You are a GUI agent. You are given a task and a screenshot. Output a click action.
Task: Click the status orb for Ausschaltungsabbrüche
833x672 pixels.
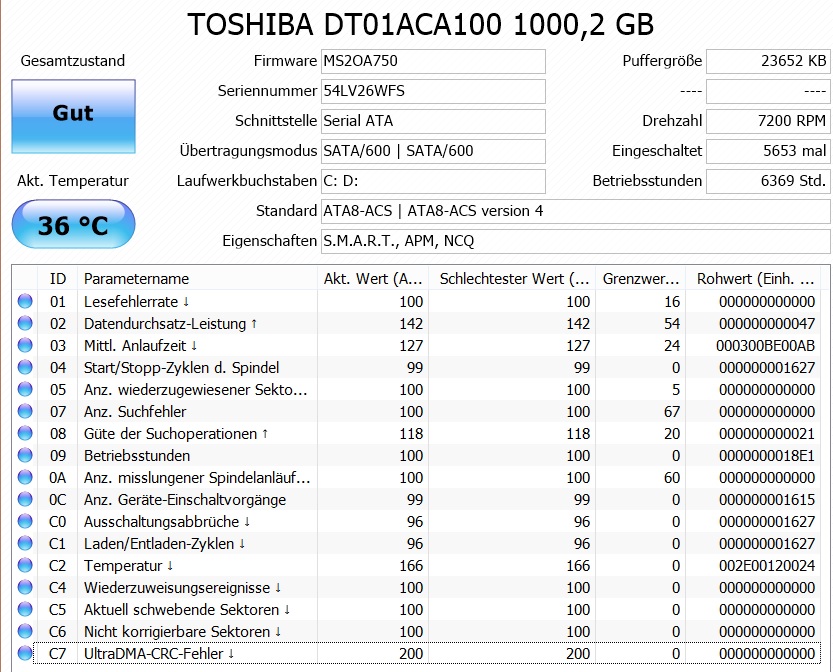click(x=25, y=521)
